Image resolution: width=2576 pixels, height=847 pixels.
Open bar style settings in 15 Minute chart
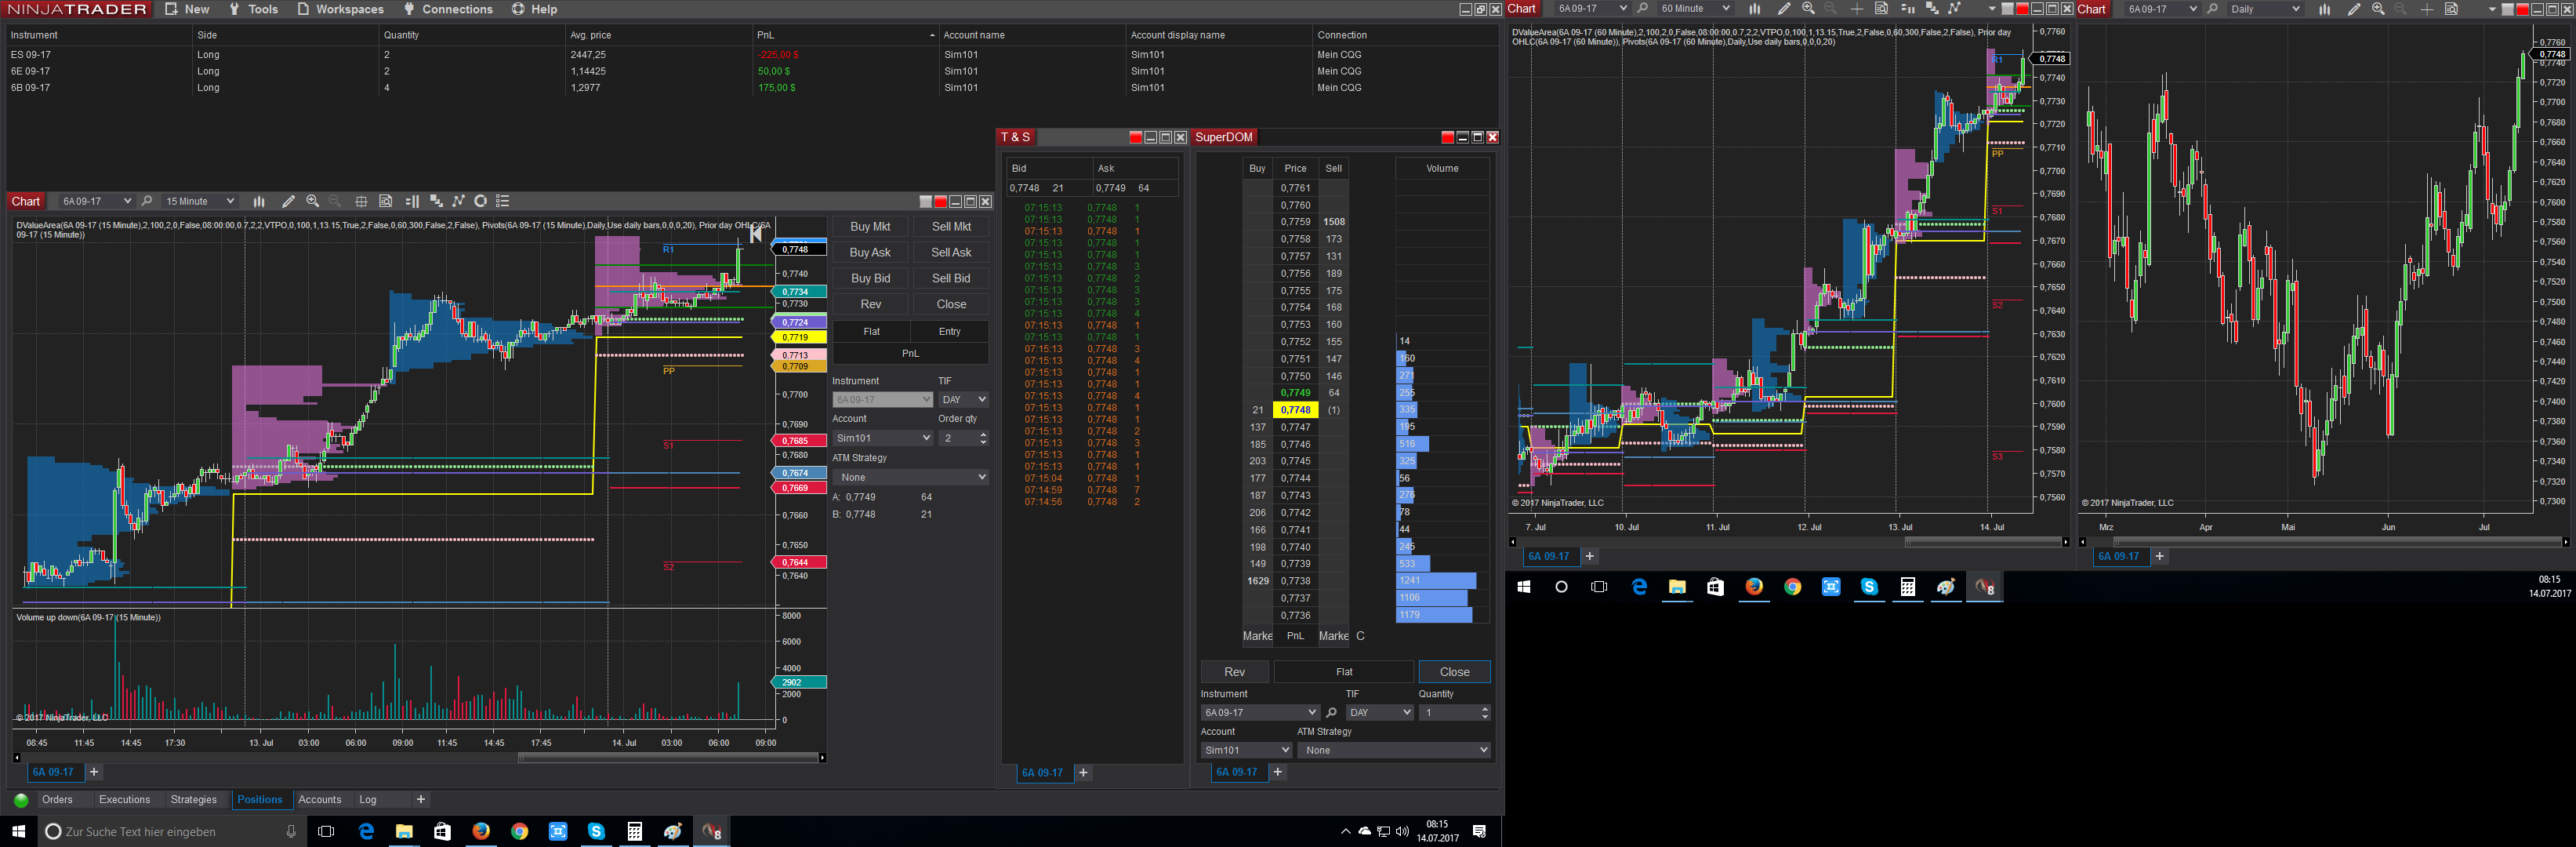(x=259, y=201)
